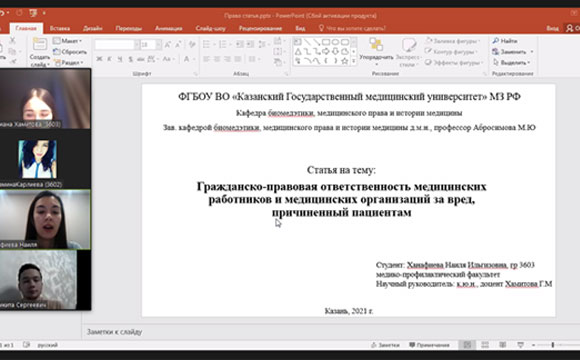Expand the shapes gallery more arrow

click(354, 61)
